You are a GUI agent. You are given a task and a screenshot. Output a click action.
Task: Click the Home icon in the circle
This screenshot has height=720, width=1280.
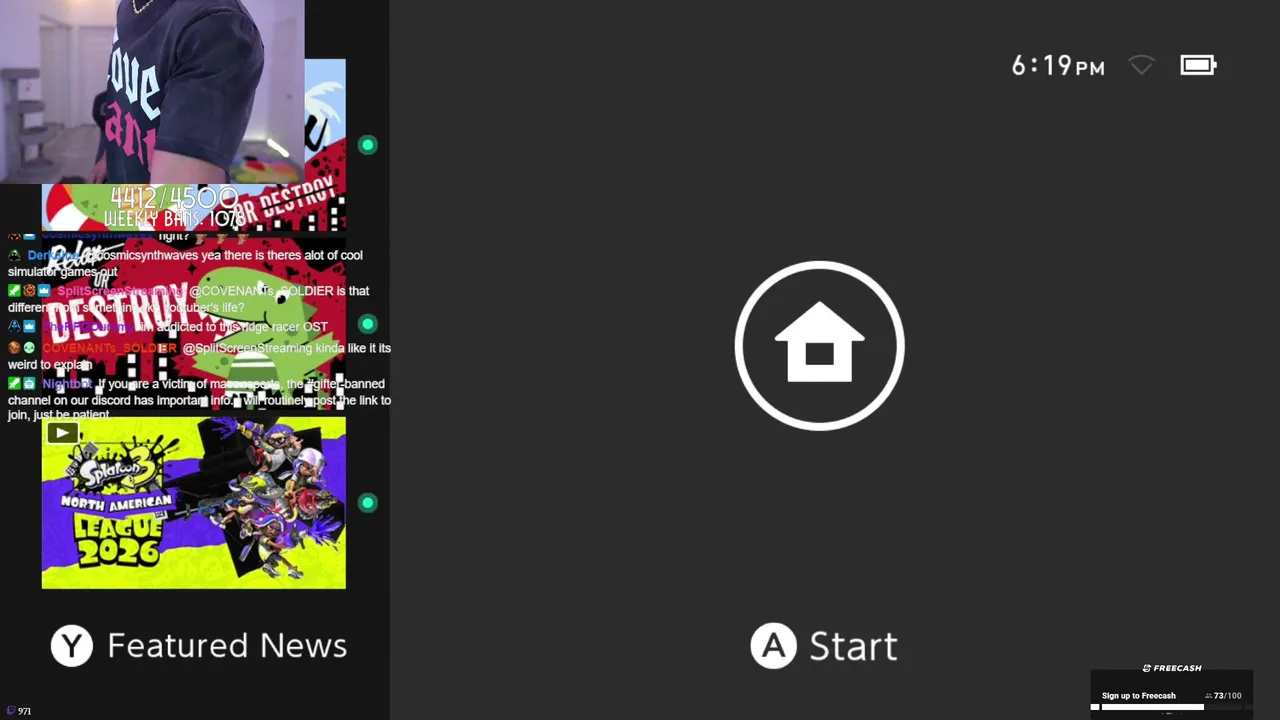(x=819, y=346)
